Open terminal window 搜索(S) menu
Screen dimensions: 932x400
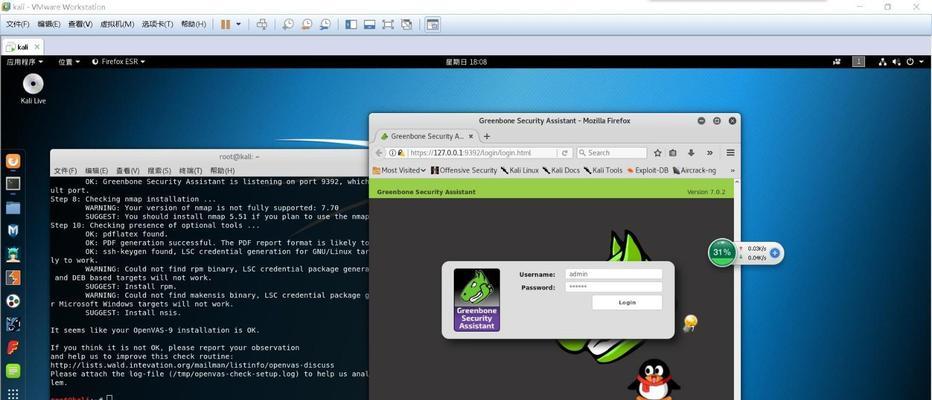(x=159, y=171)
